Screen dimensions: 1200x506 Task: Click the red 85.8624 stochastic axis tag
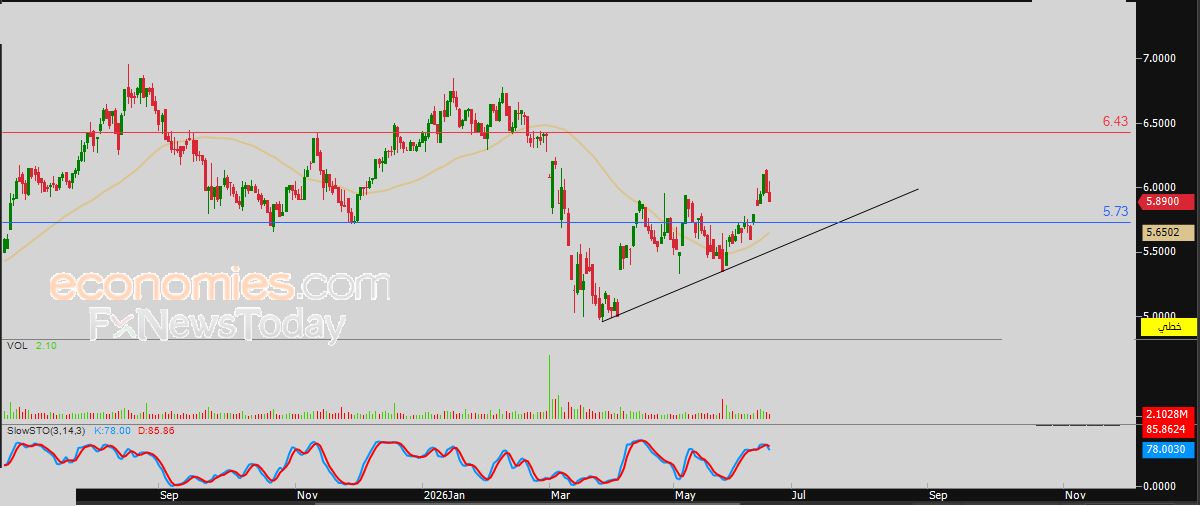[1167, 428]
